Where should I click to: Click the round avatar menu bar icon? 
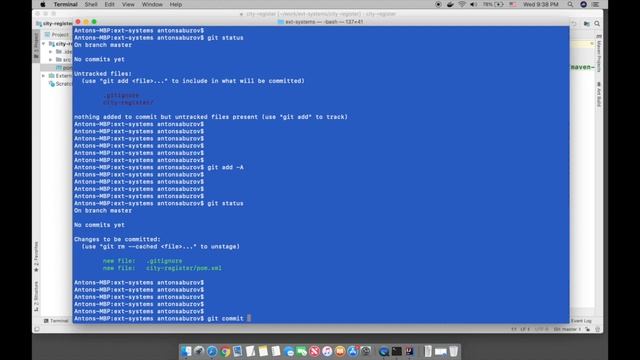pyautogui.click(x=583, y=4)
